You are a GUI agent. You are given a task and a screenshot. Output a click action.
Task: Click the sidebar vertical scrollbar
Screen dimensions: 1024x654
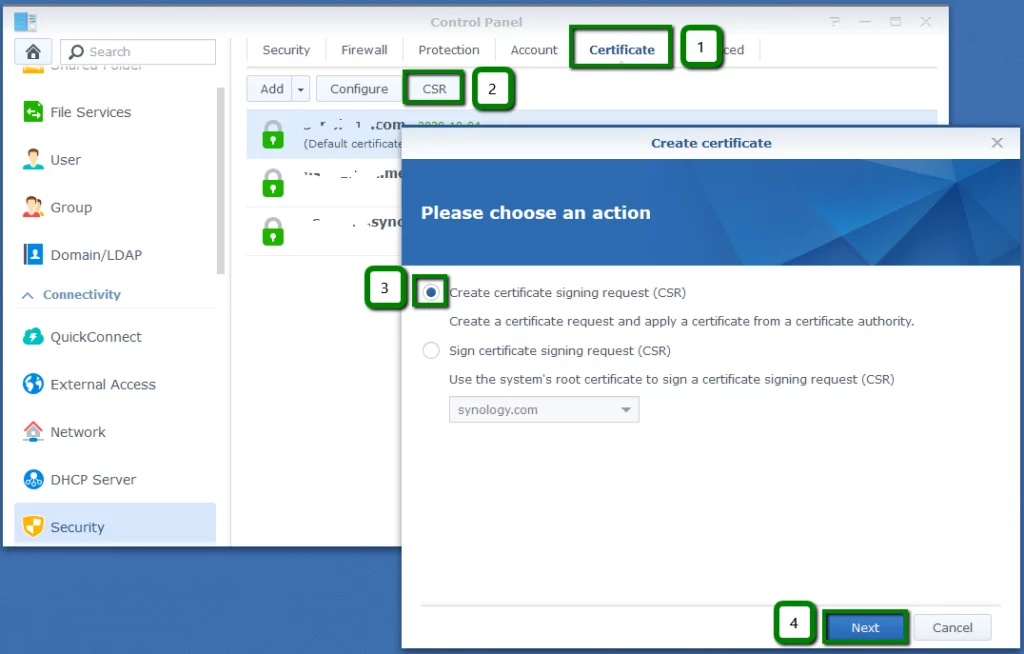(221, 180)
